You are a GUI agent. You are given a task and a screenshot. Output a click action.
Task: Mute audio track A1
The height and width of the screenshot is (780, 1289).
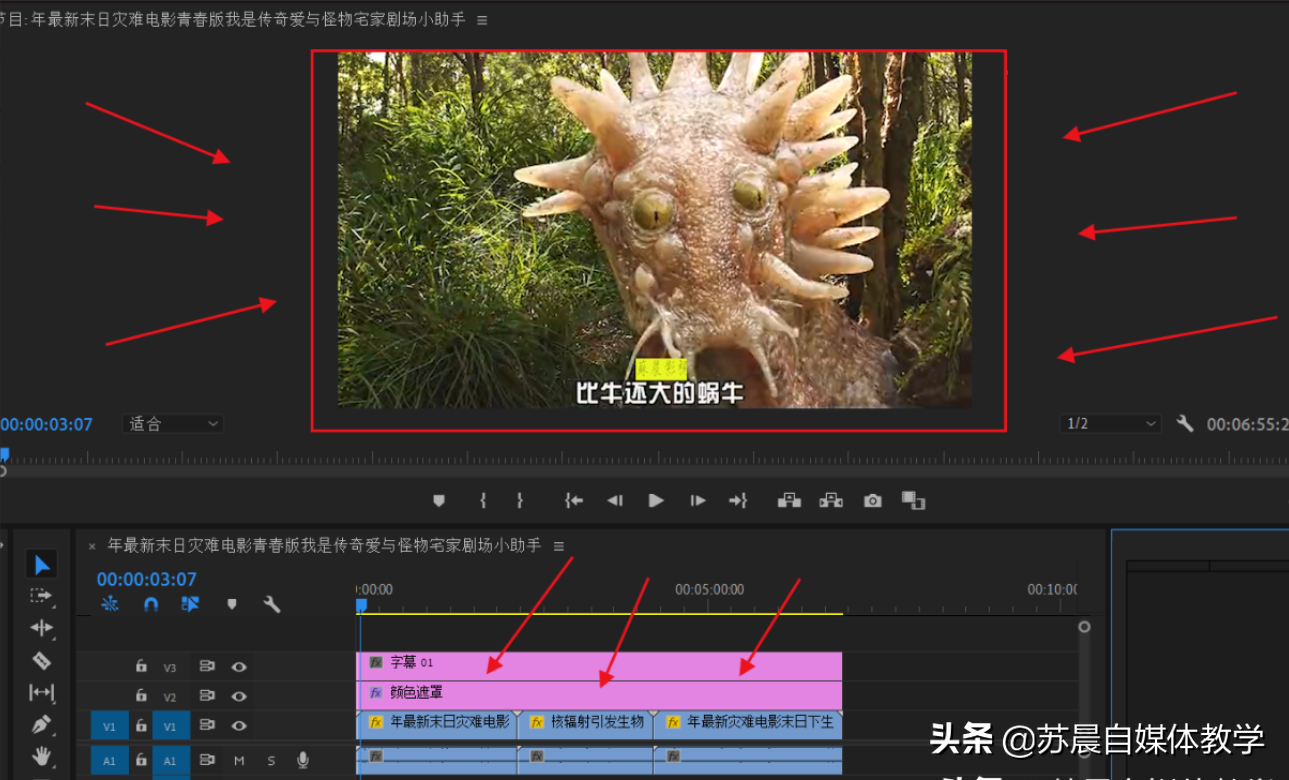pos(239,761)
